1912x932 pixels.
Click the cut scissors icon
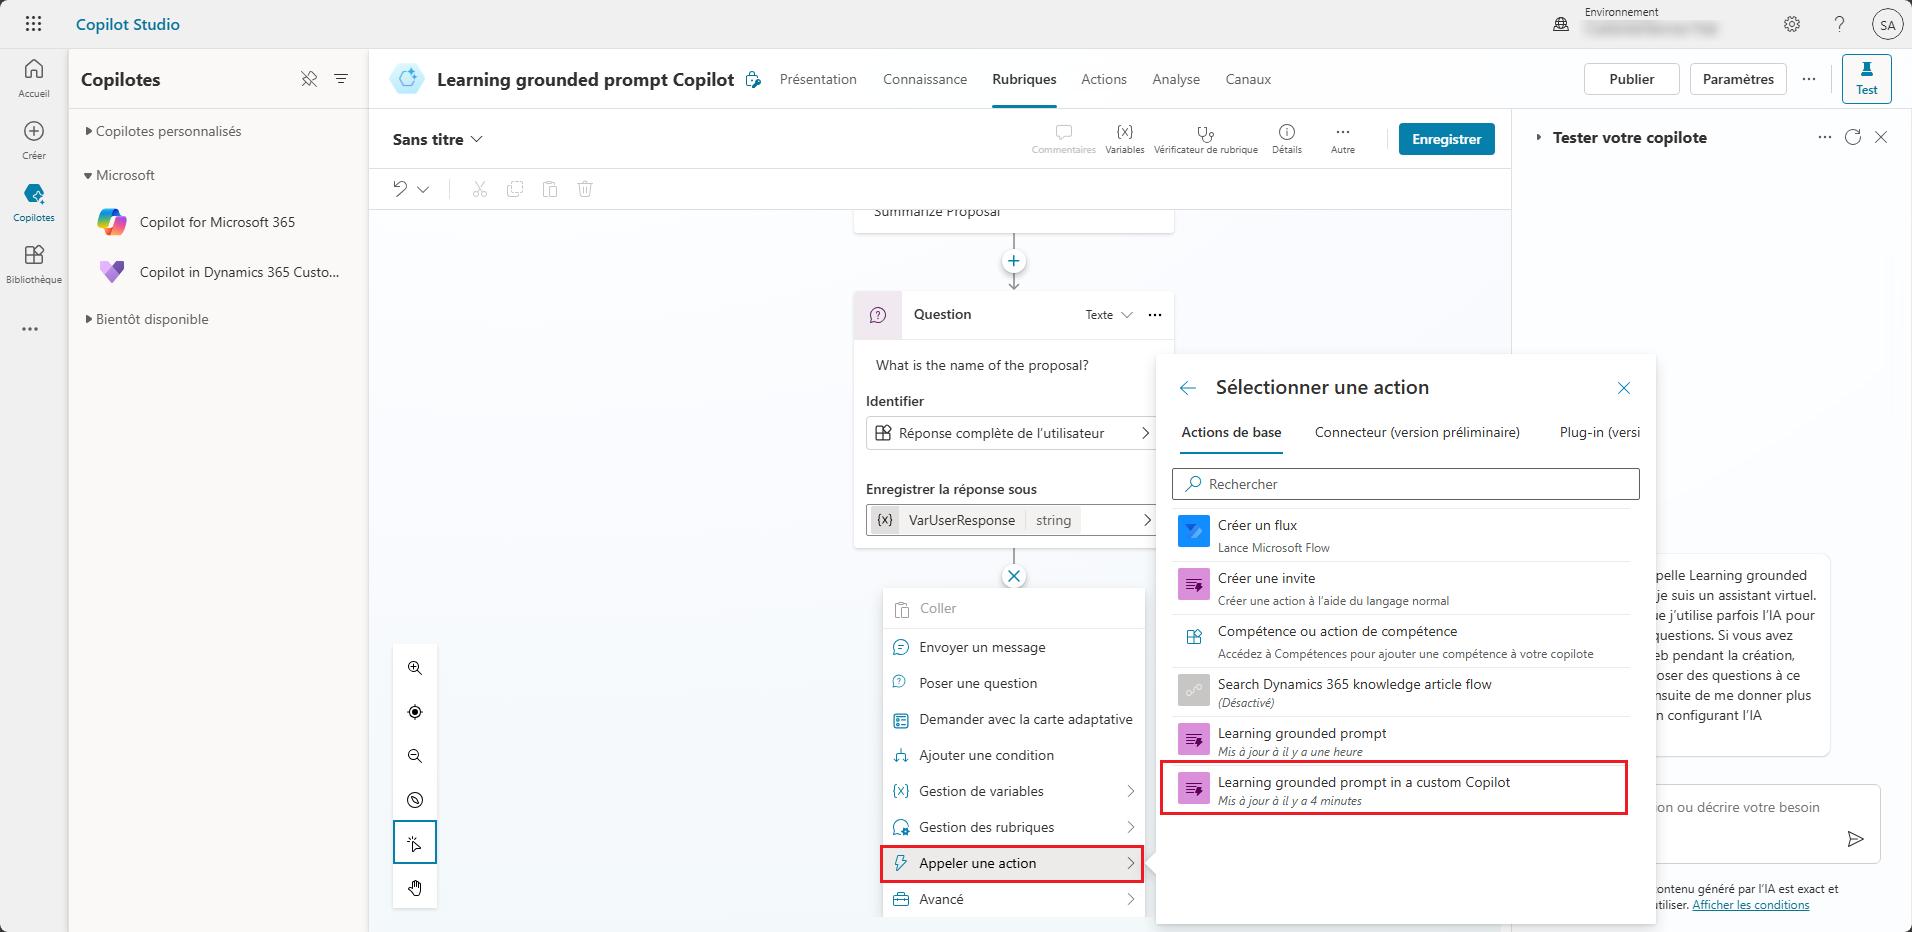[x=480, y=189]
